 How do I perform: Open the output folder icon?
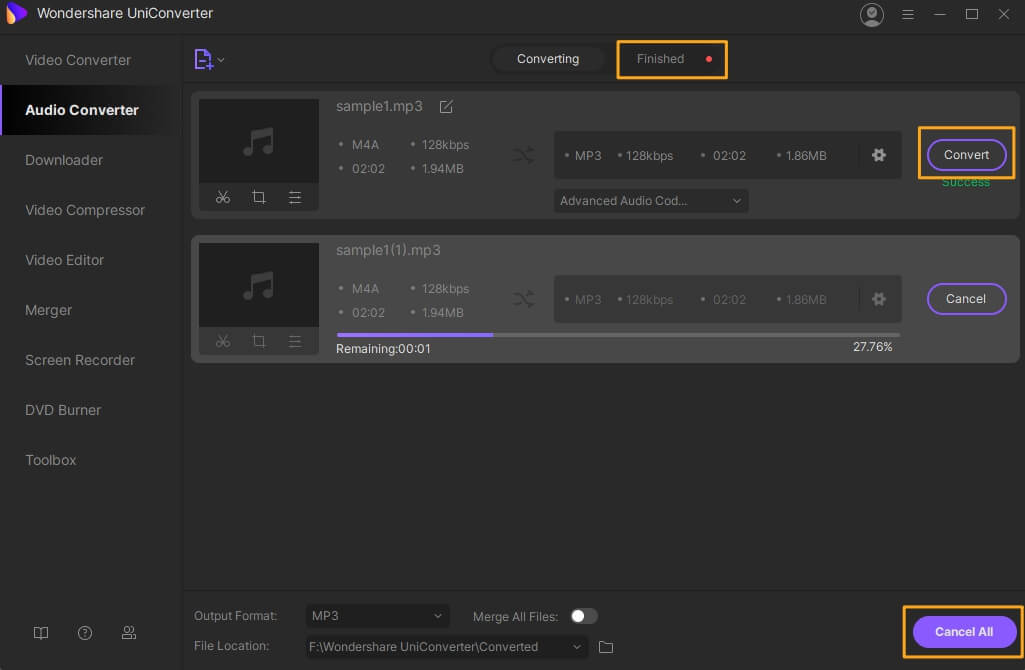click(606, 647)
